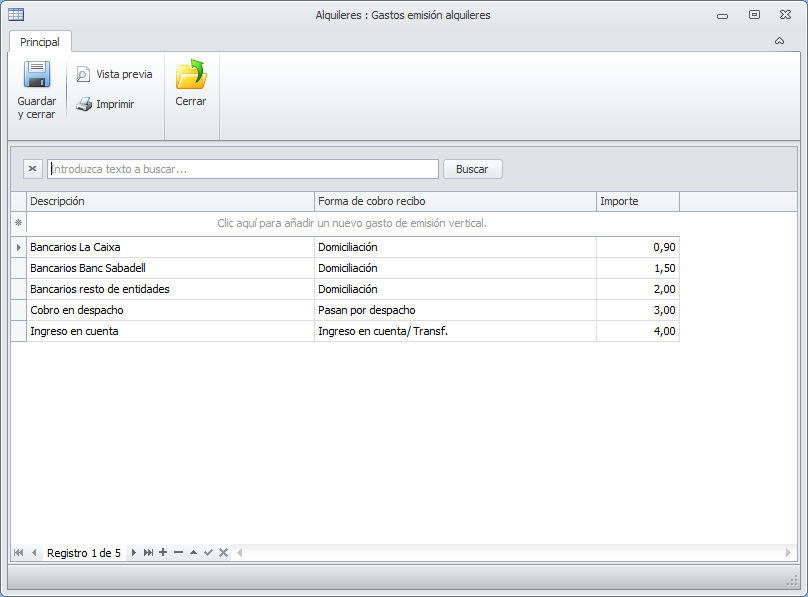Image resolution: width=808 pixels, height=597 pixels.
Task: Click the new row to add a gasto
Action: click(352, 223)
